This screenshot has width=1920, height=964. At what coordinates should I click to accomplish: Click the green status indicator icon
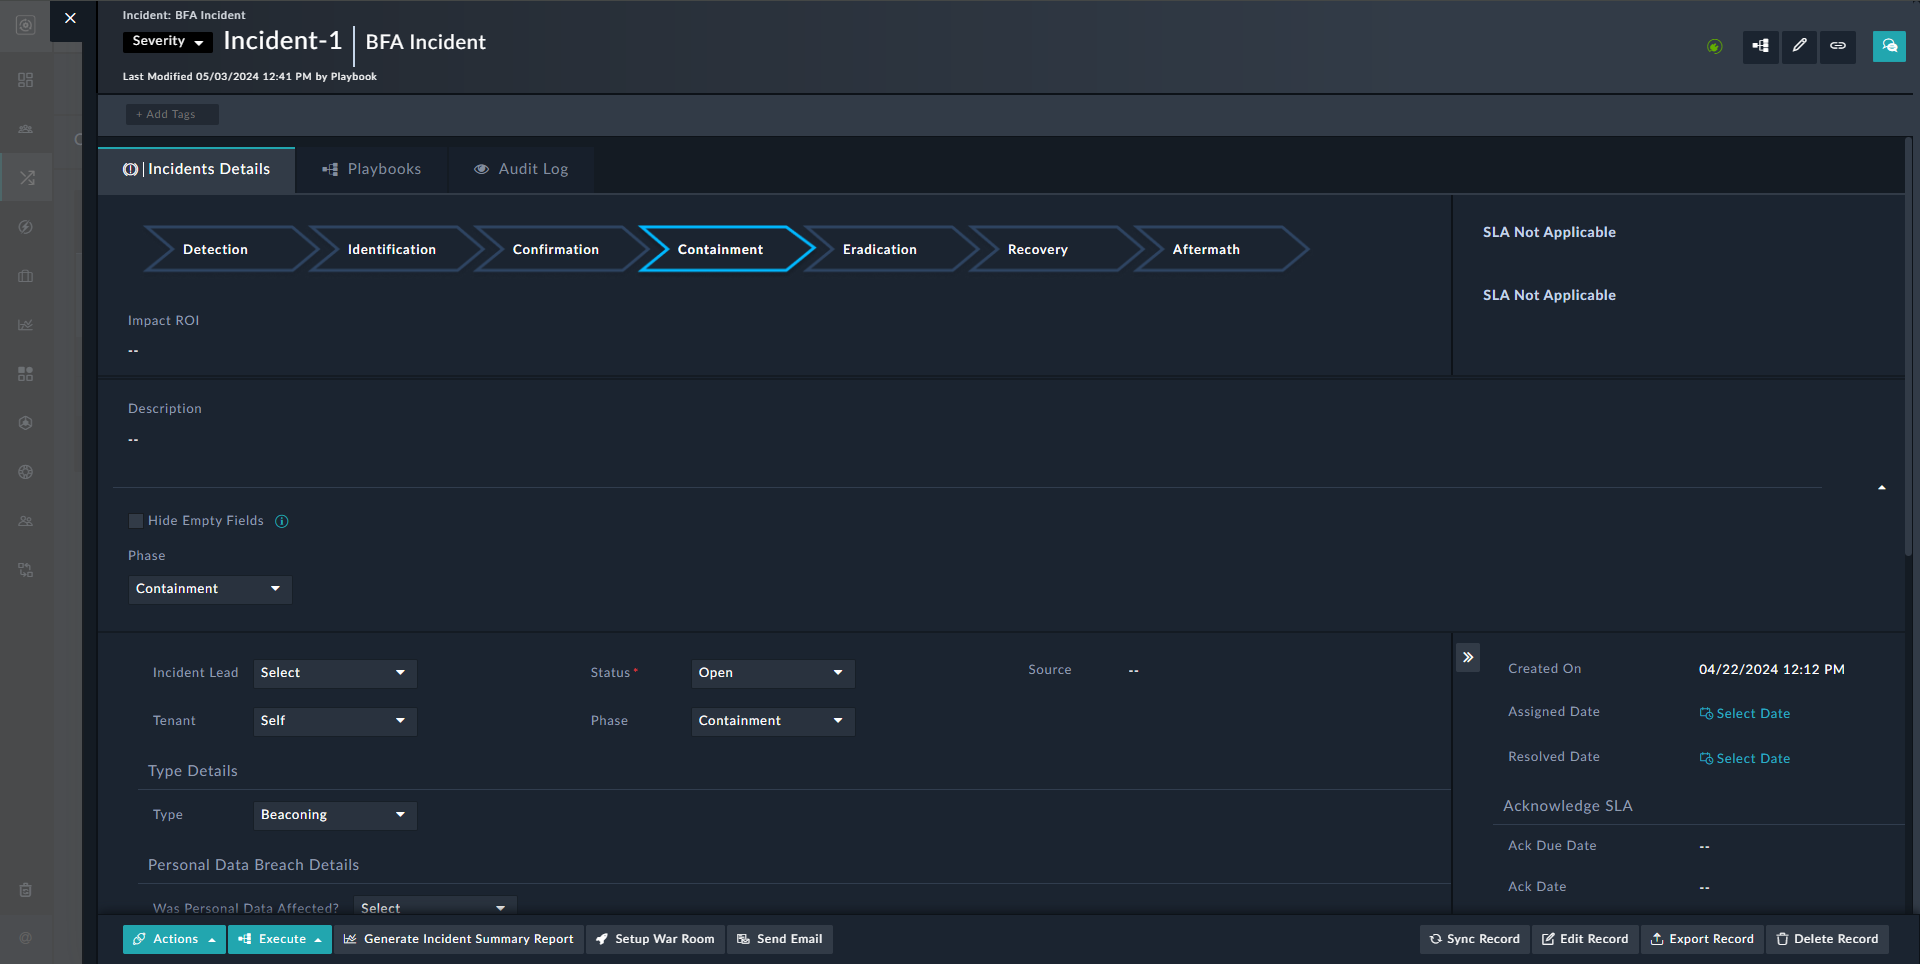(1714, 47)
